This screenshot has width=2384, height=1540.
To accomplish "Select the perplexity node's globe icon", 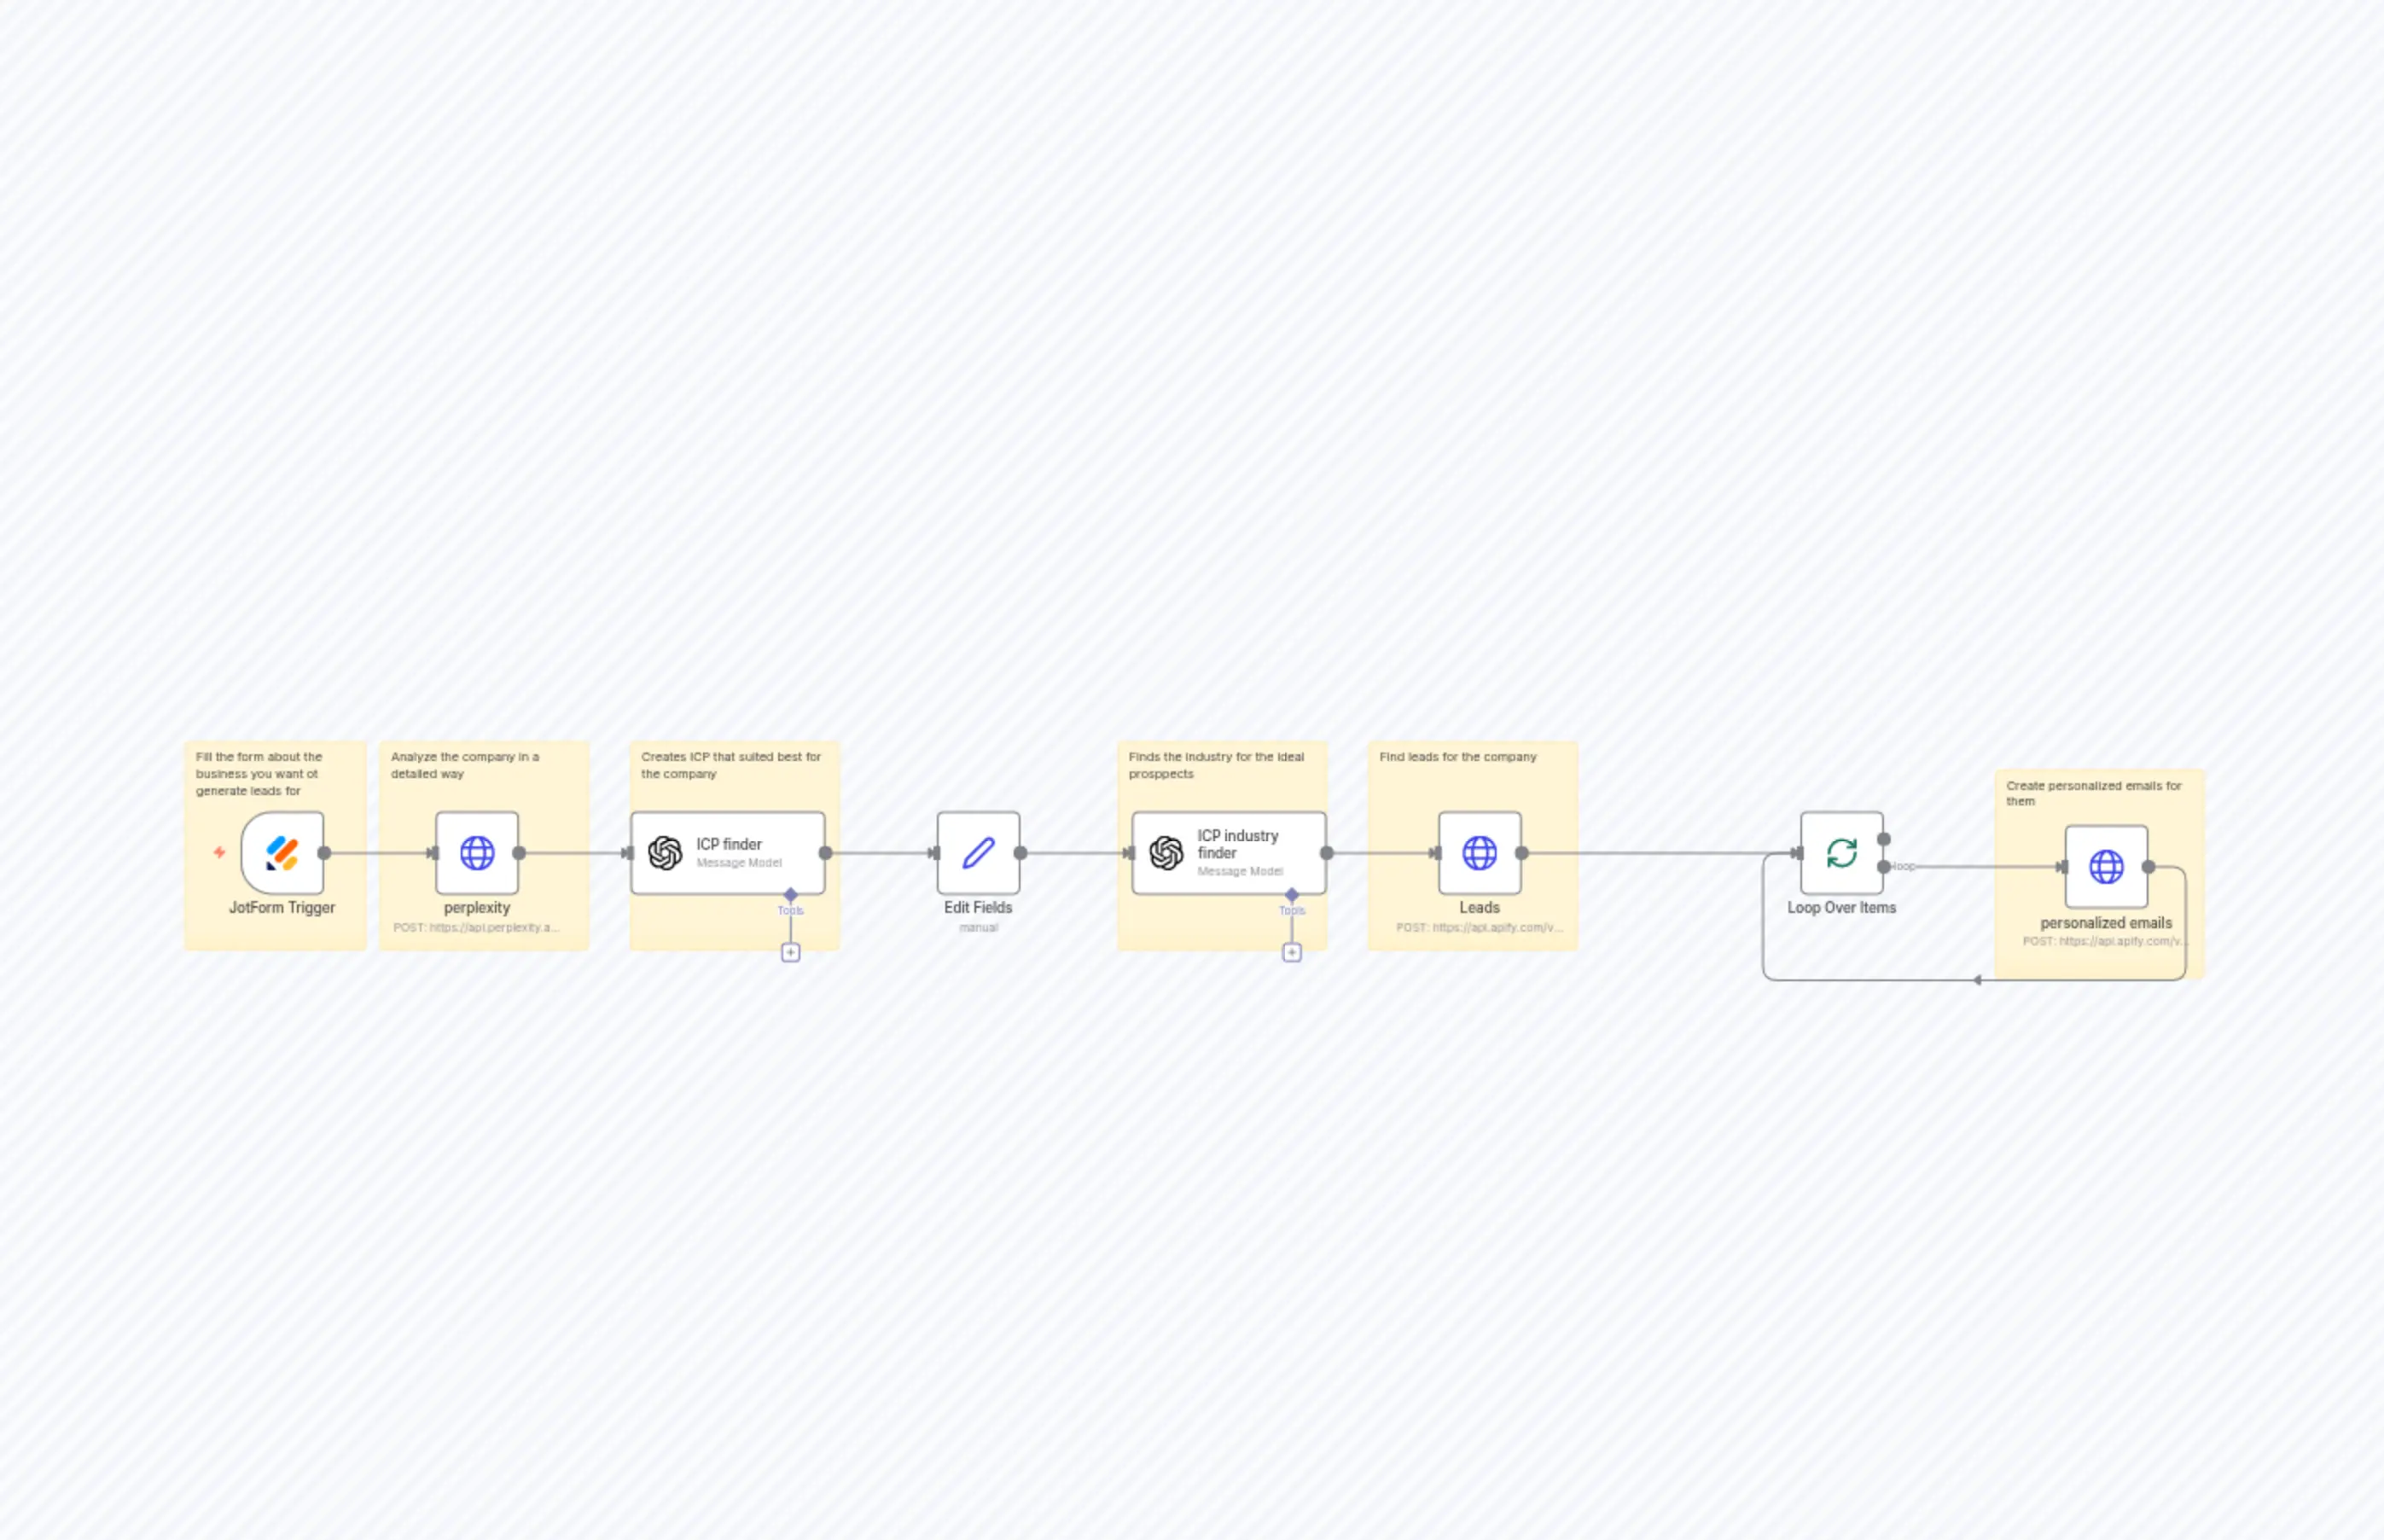I will 477,853.
